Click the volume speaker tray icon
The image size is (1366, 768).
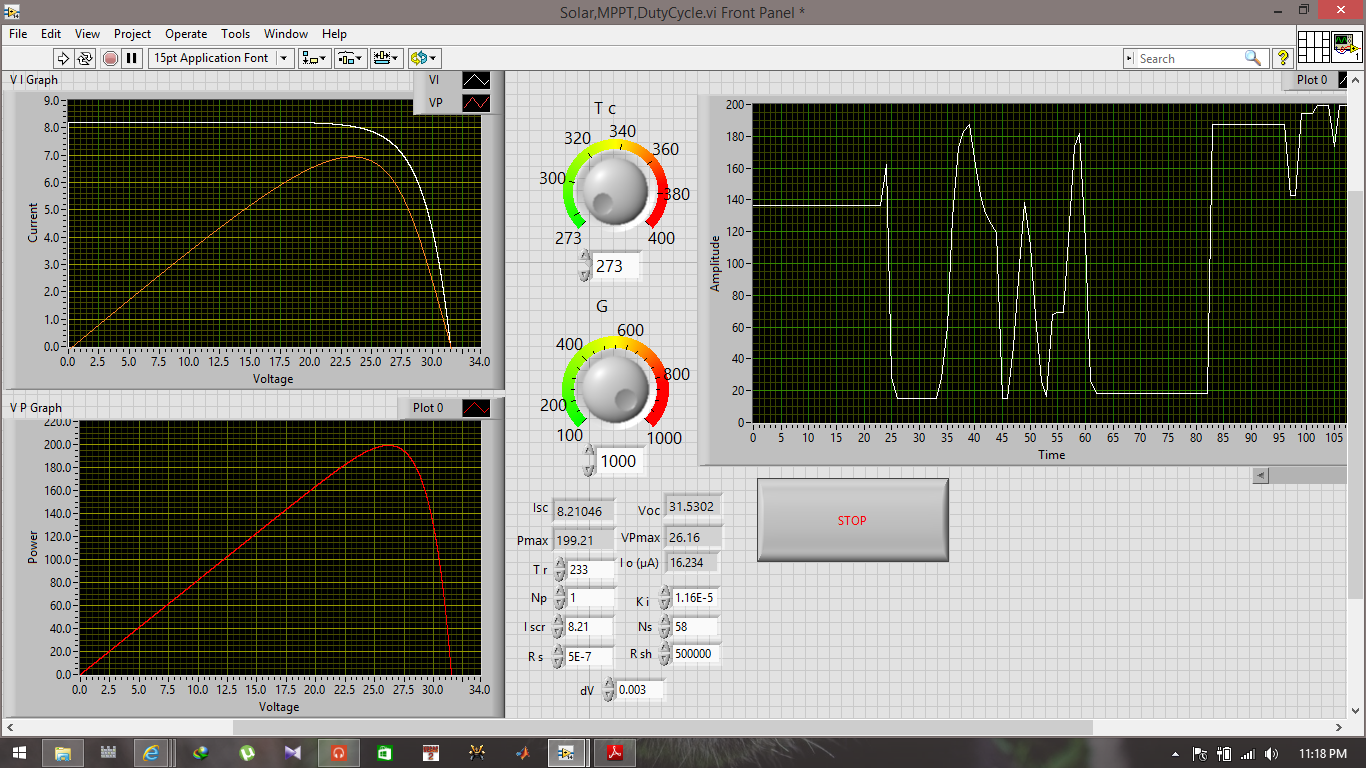click(x=1270, y=753)
